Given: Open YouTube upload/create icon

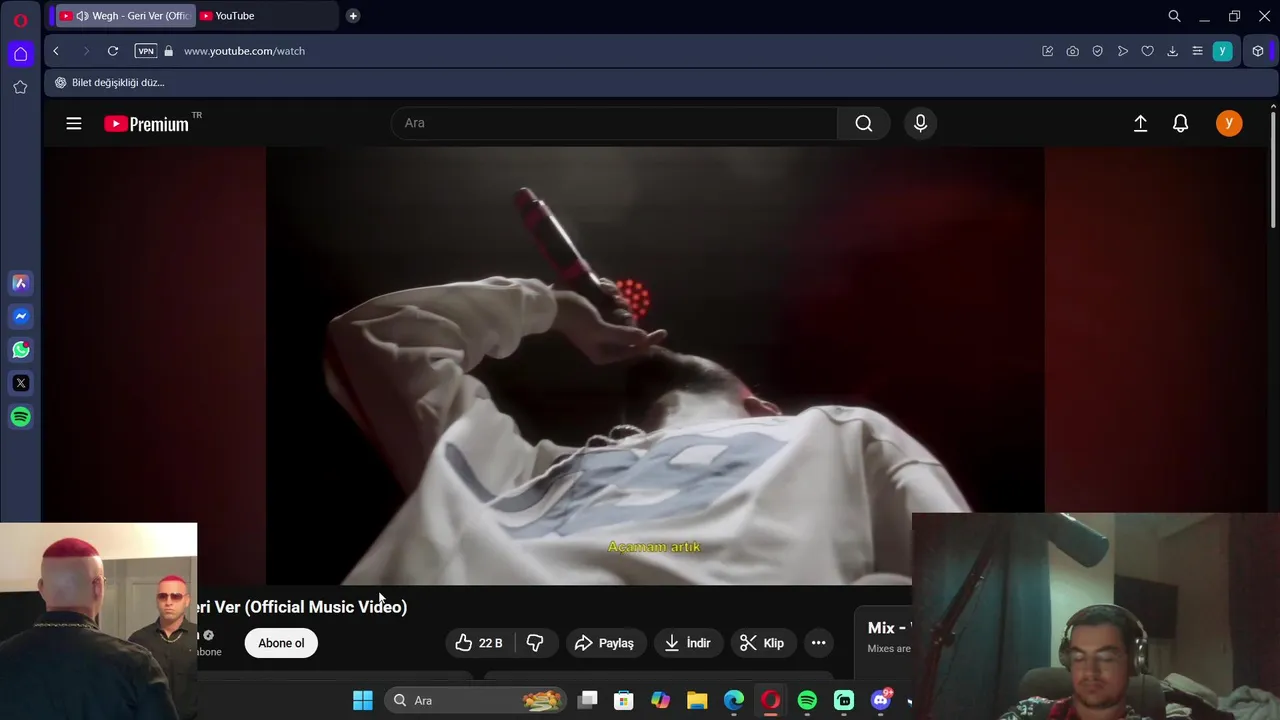Looking at the screenshot, I should tap(1140, 123).
